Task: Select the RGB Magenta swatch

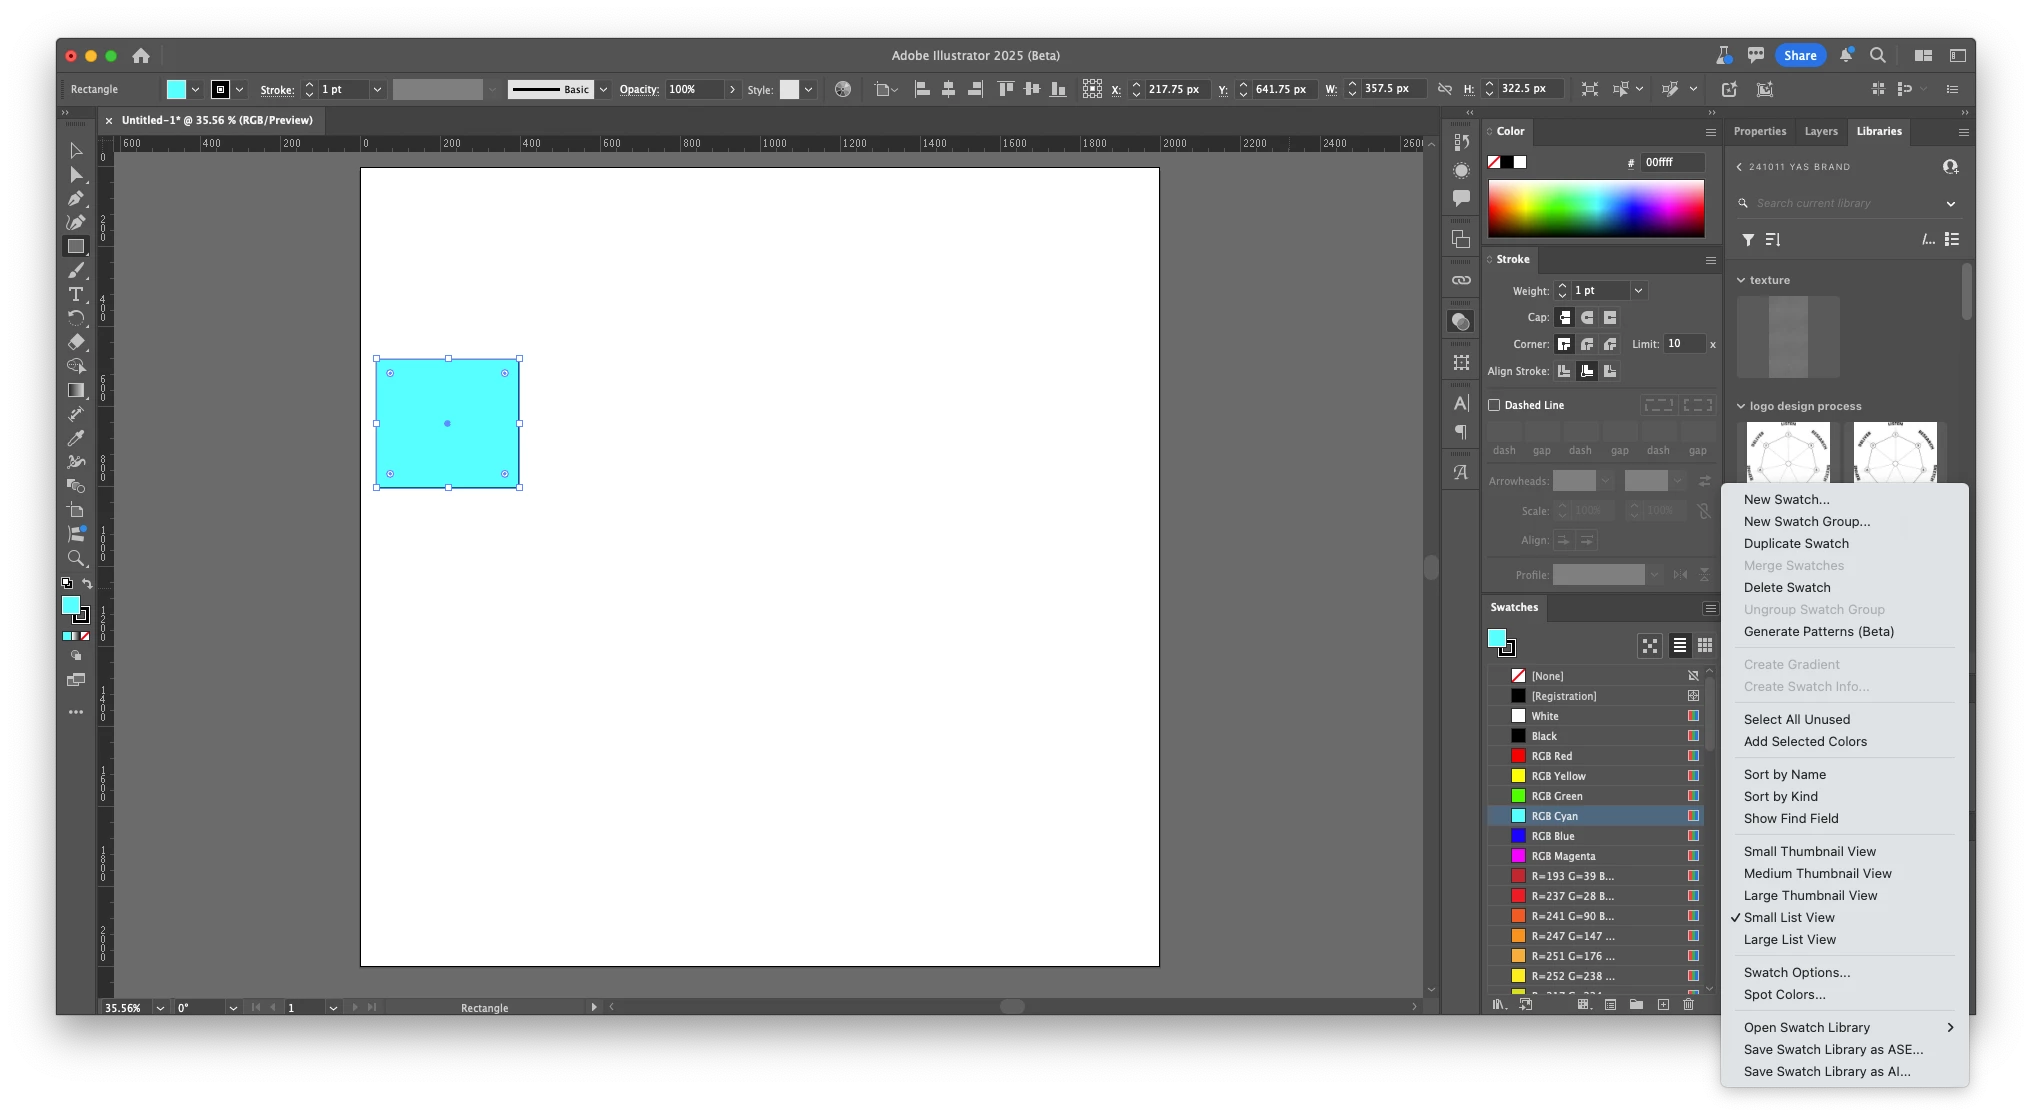Action: pyautogui.click(x=1563, y=856)
